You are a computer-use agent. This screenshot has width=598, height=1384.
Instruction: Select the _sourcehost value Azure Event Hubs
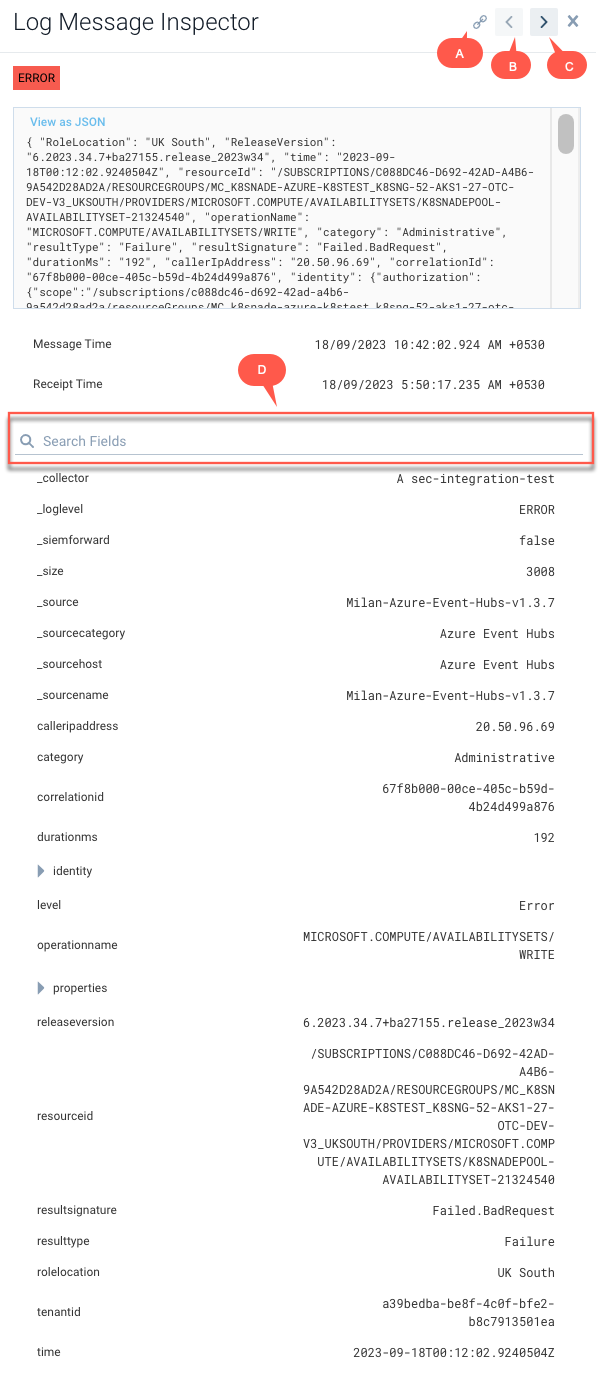coord(497,665)
